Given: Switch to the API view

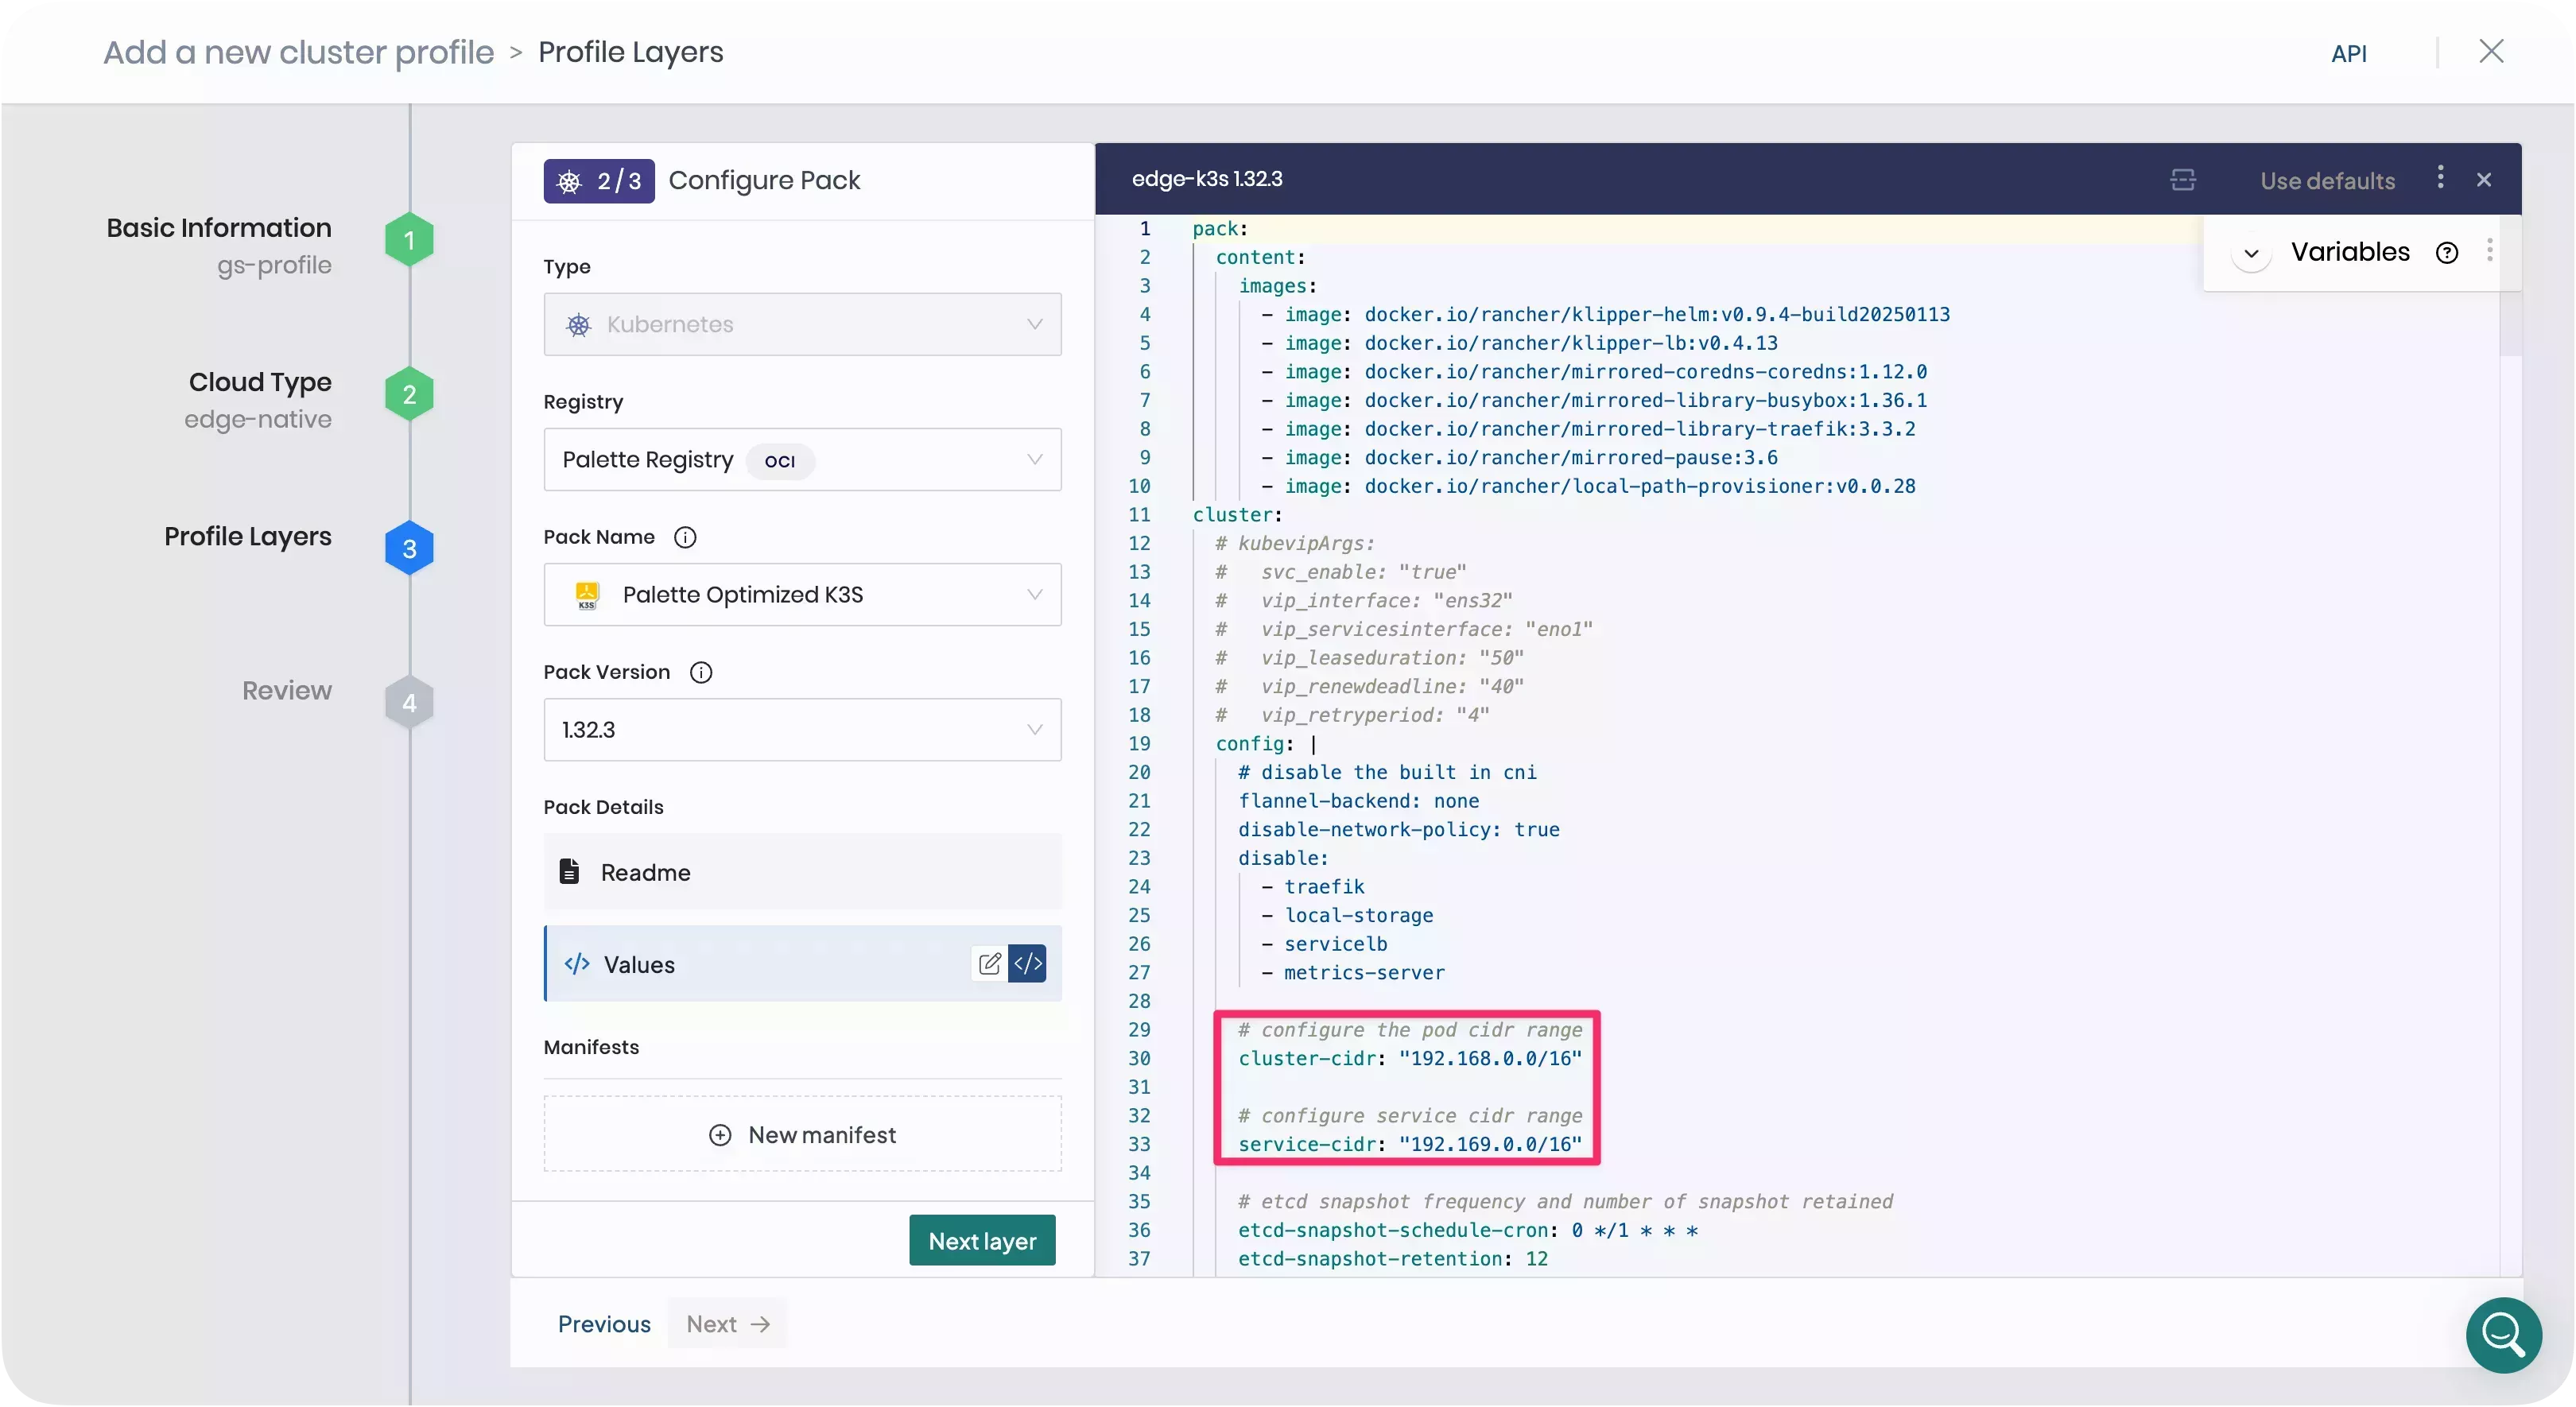Looking at the screenshot, I should (x=2350, y=53).
